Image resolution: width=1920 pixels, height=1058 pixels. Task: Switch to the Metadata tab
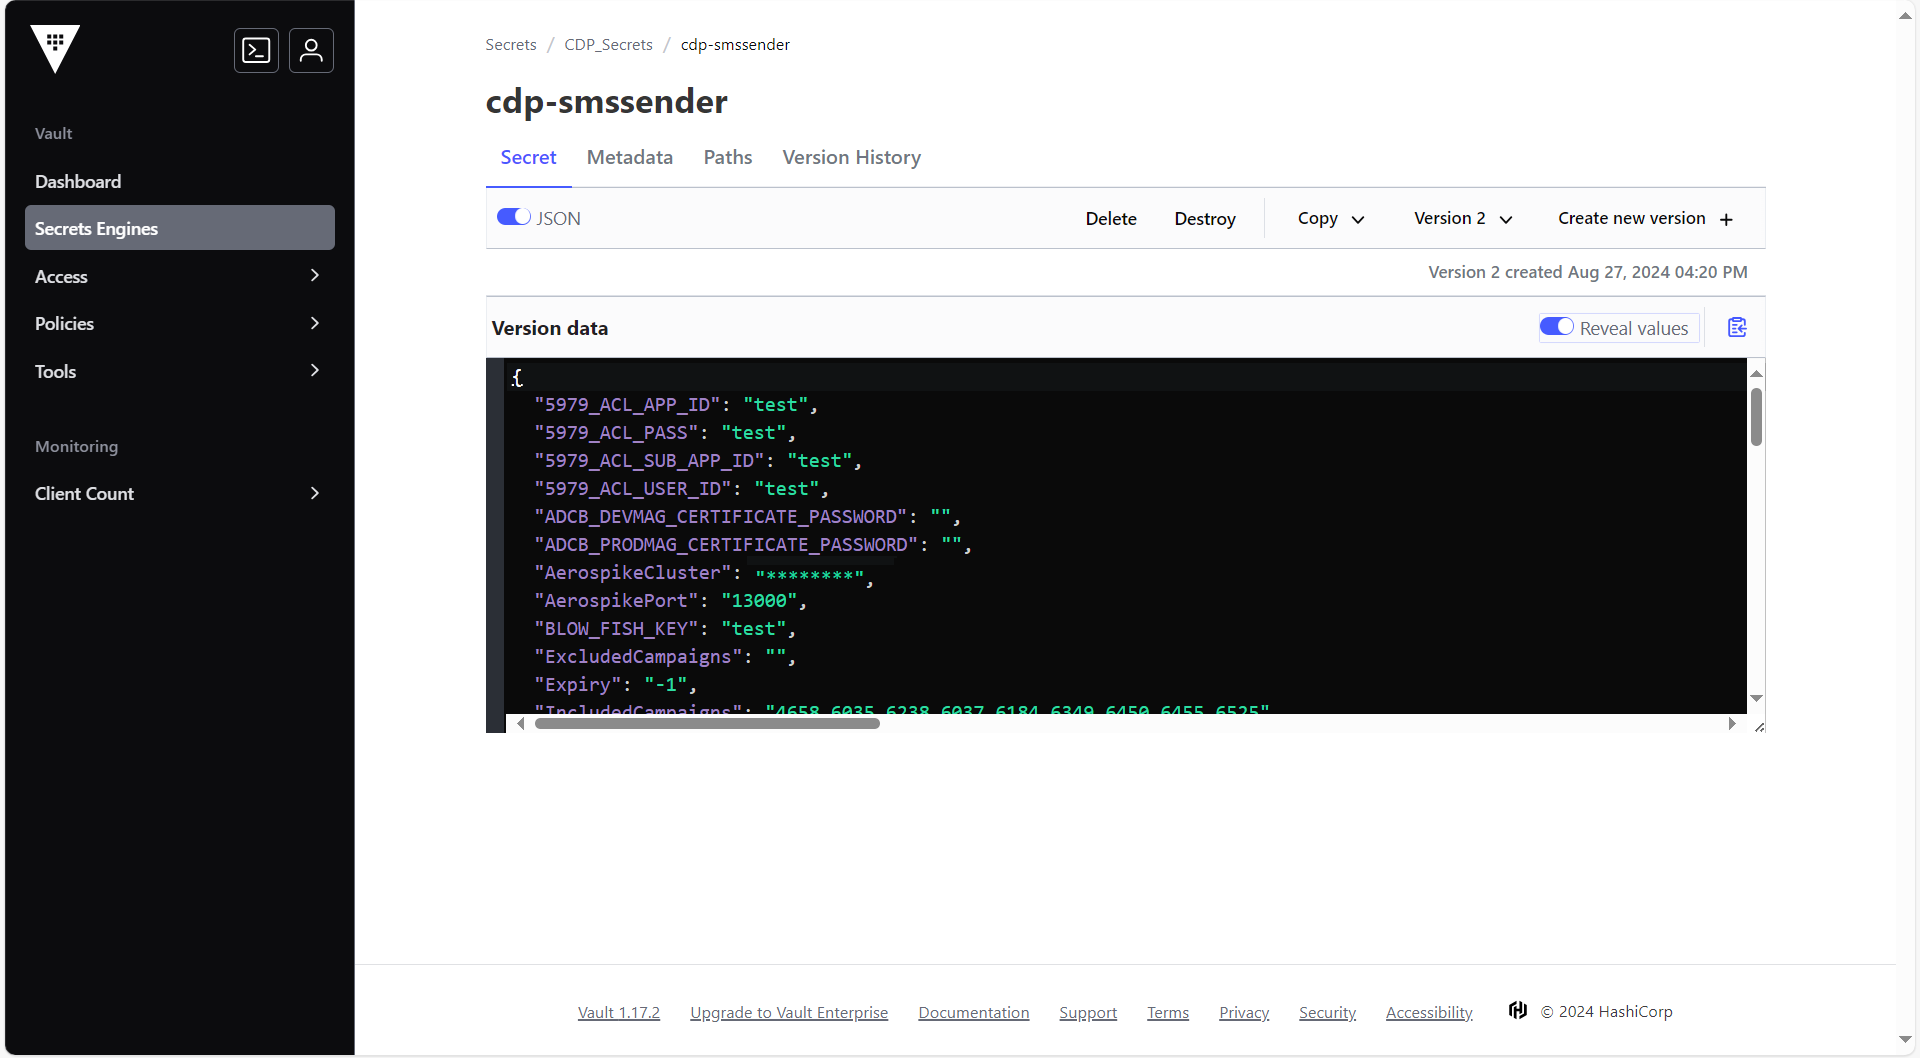[x=630, y=157]
